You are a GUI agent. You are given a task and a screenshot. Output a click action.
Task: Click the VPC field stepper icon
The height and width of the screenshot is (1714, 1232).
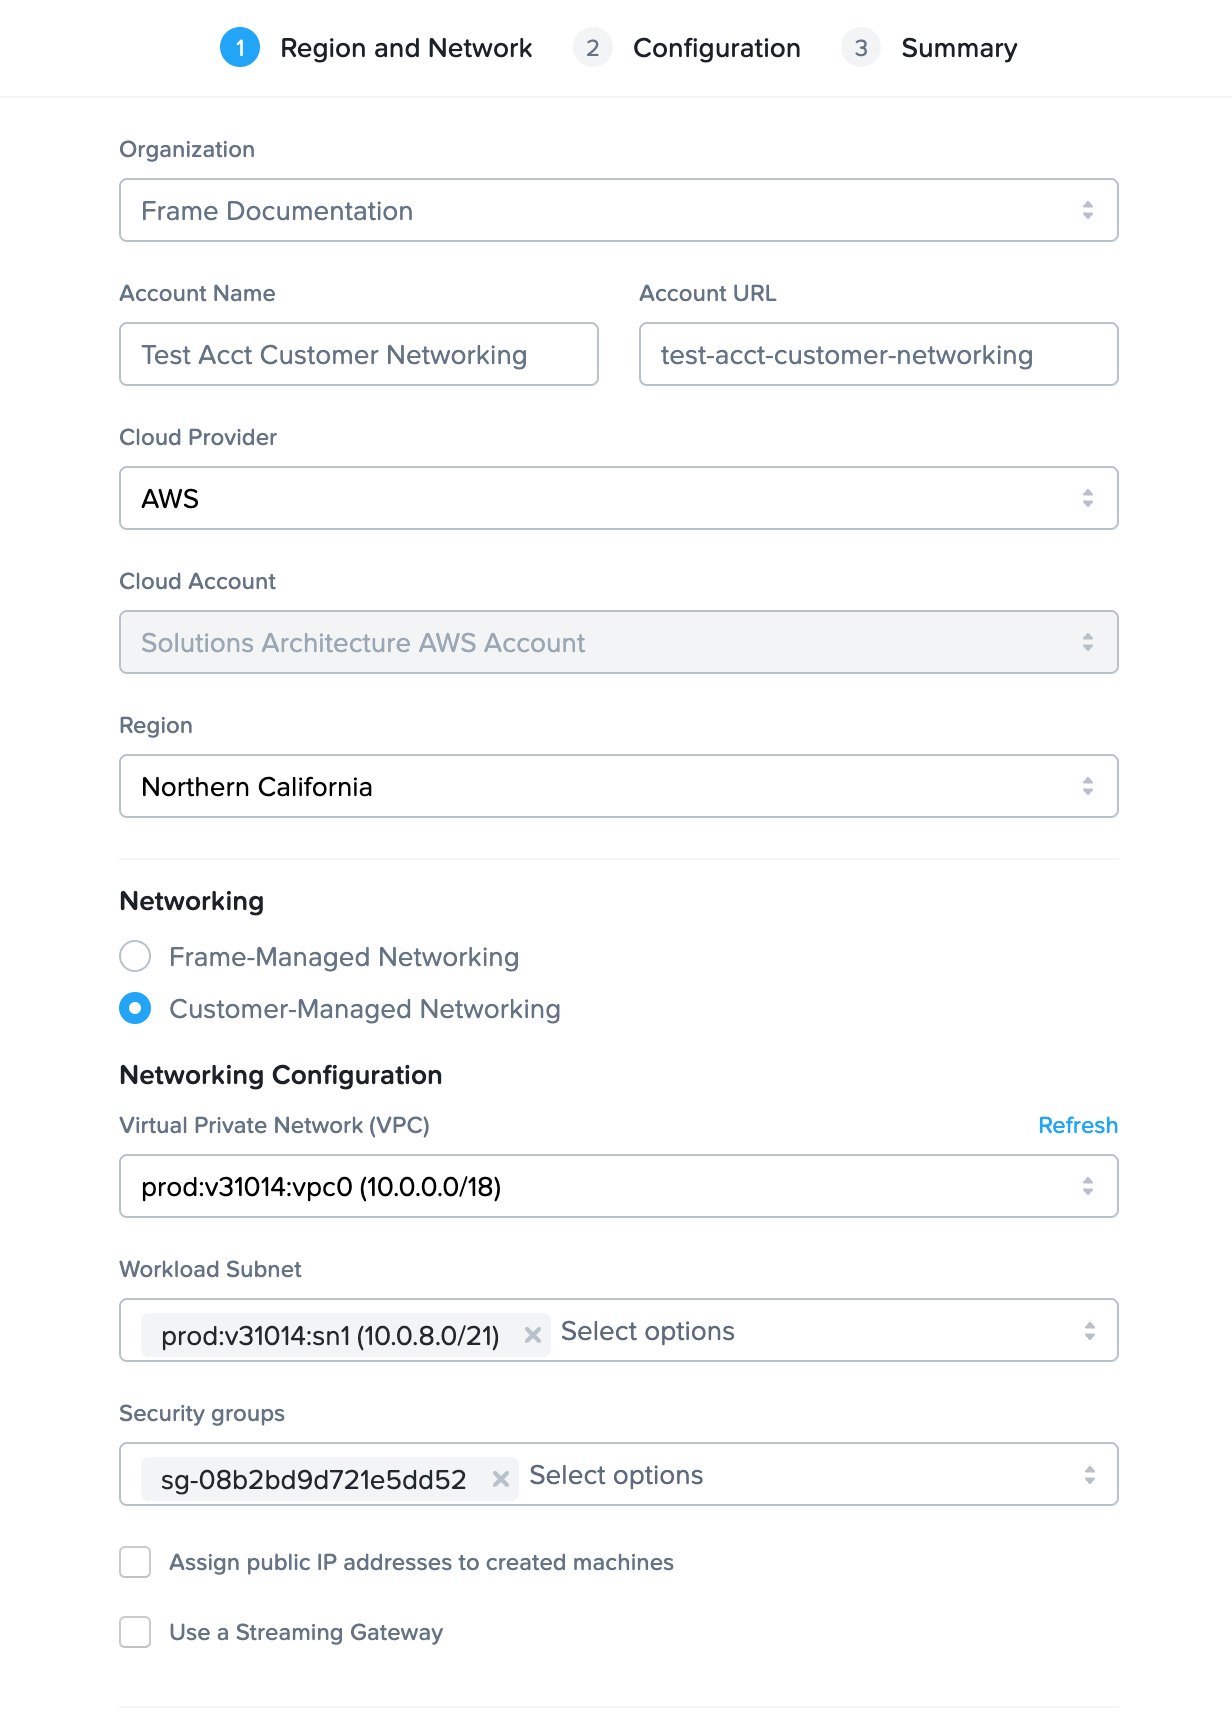pos(1089,1186)
